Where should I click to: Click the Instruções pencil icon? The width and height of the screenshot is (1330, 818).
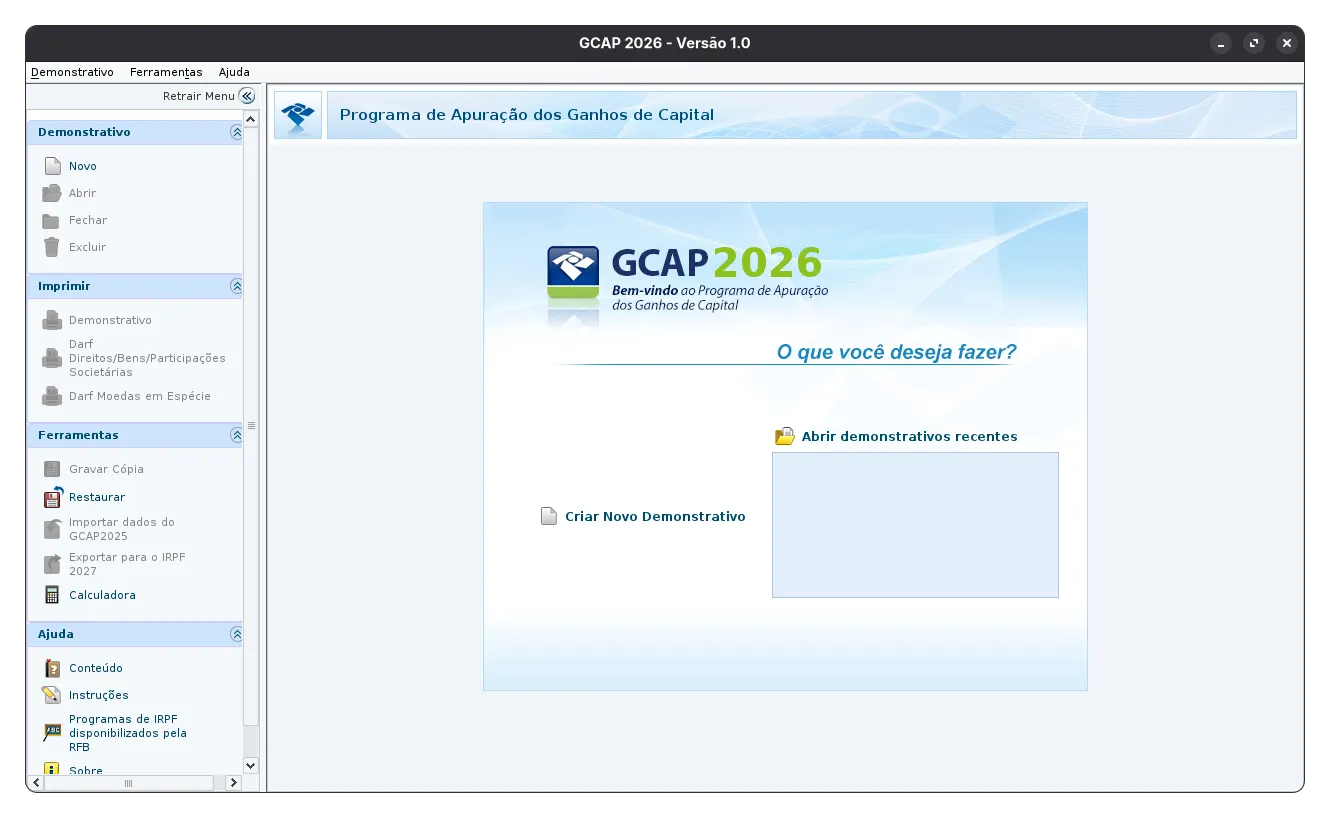click(52, 695)
